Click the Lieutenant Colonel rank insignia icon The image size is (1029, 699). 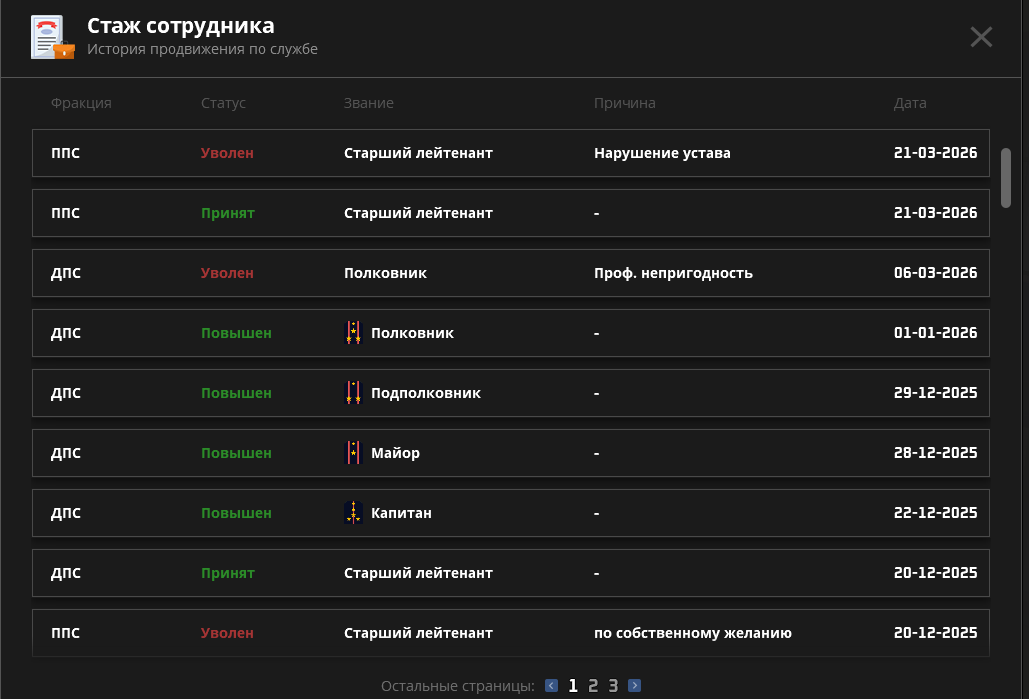[353, 393]
